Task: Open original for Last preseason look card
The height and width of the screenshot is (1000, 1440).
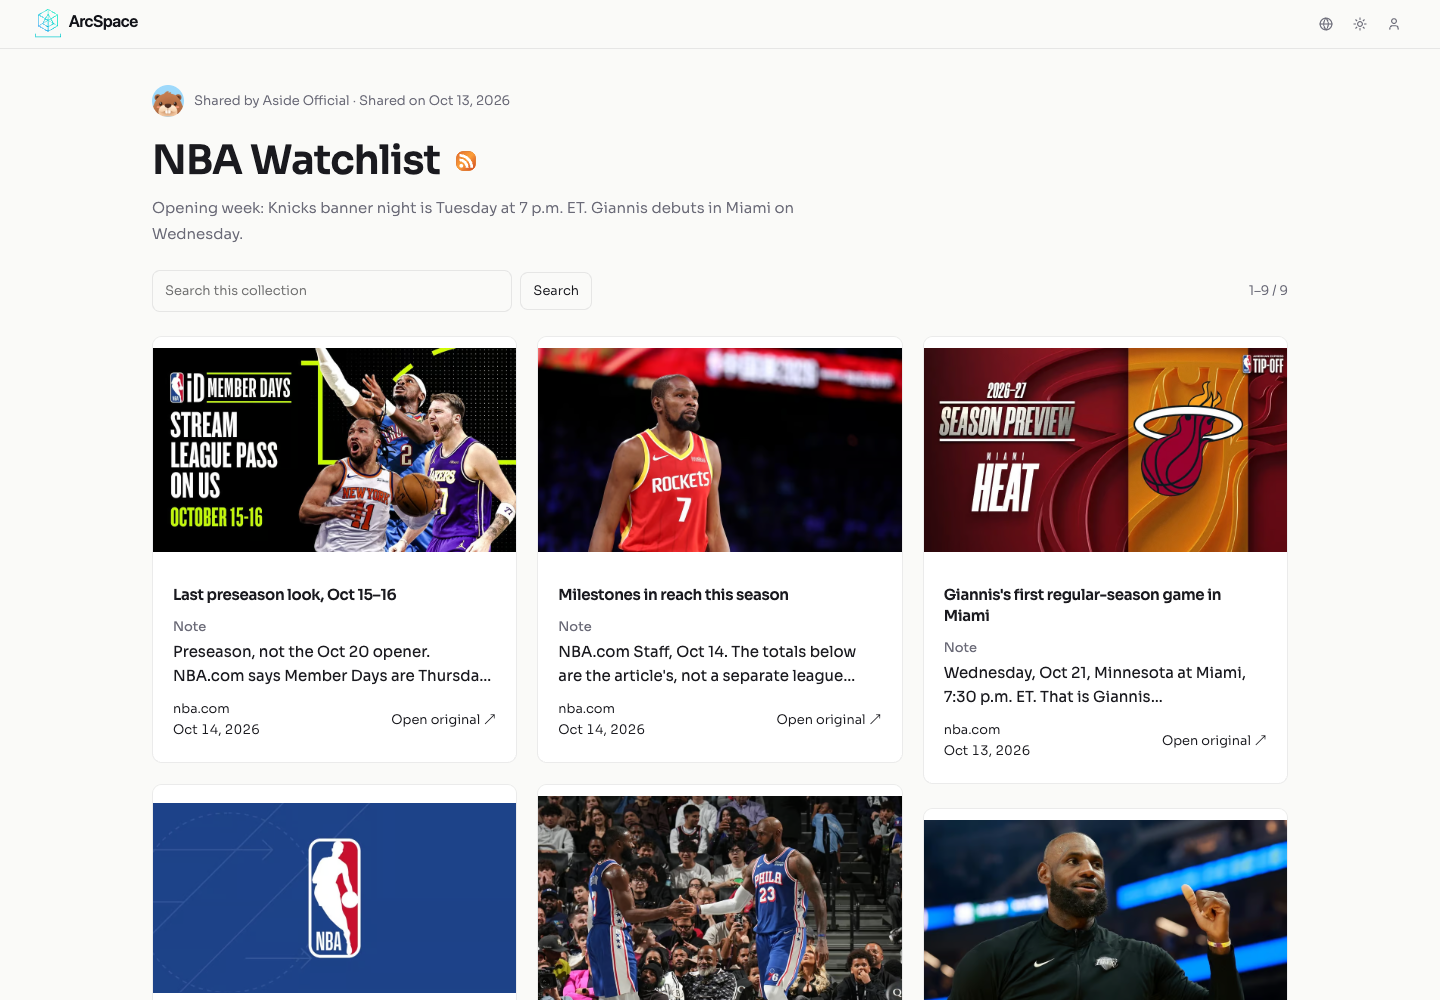Action: [x=443, y=719]
